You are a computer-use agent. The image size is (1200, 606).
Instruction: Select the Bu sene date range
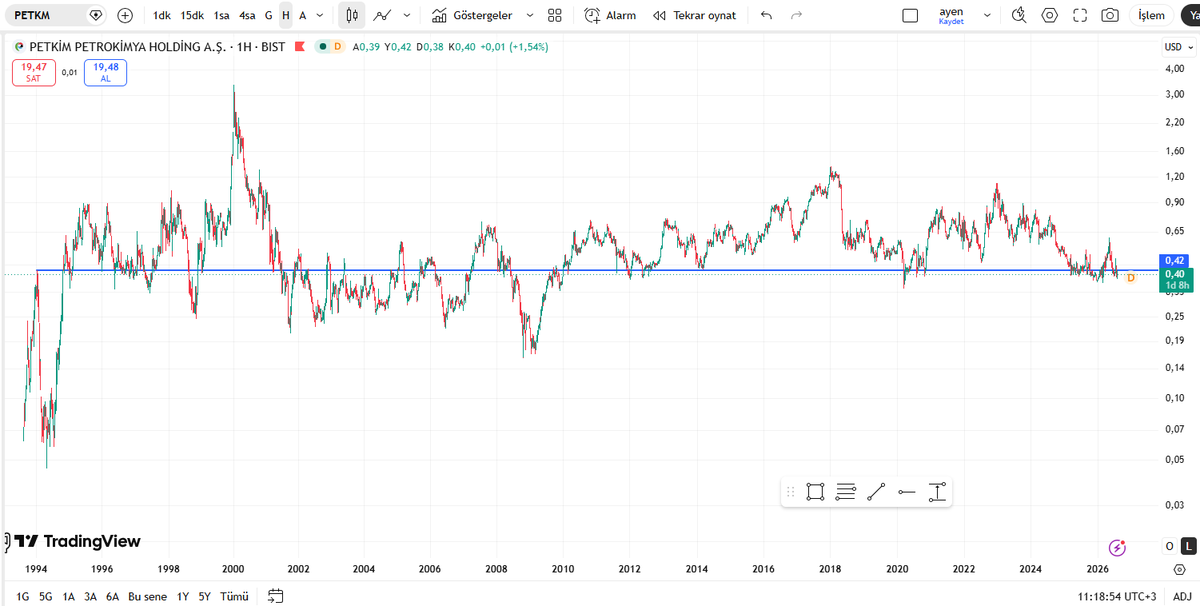148,596
